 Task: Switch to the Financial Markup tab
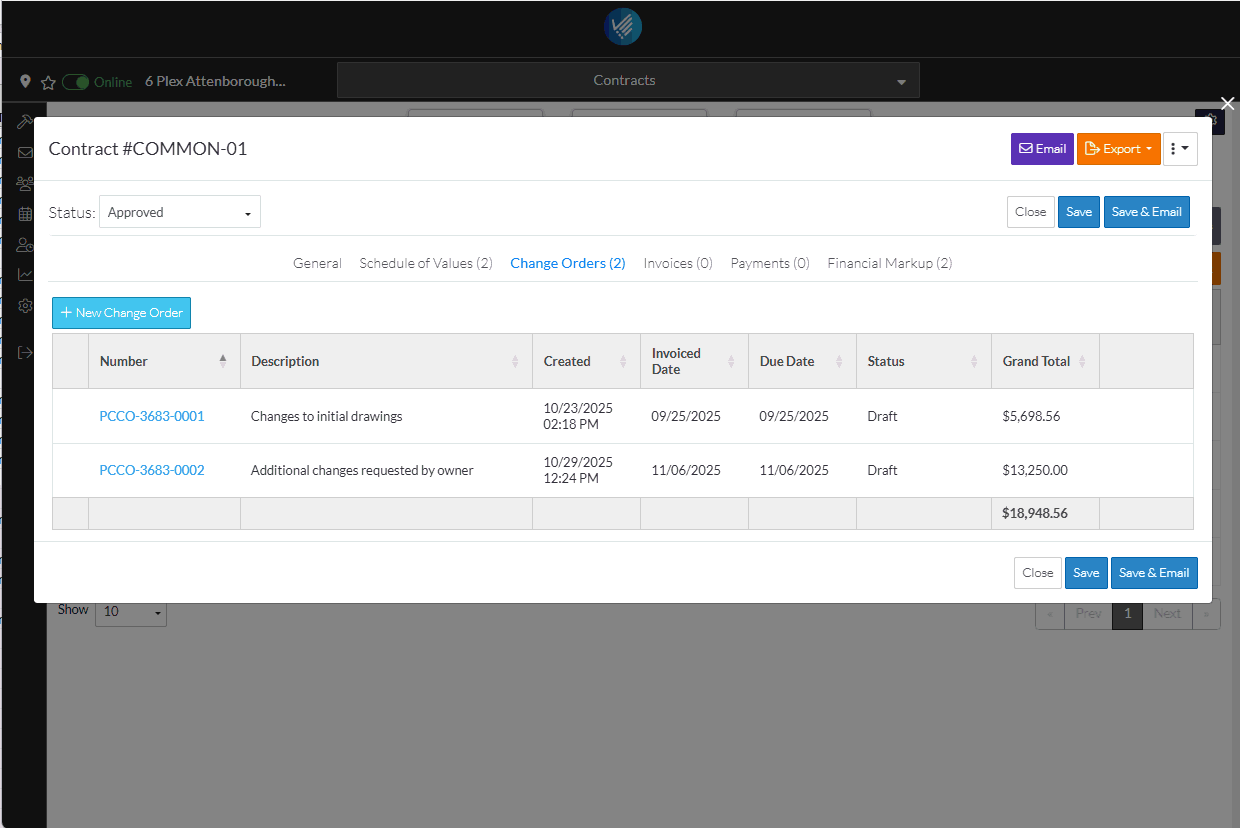pos(889,263)
